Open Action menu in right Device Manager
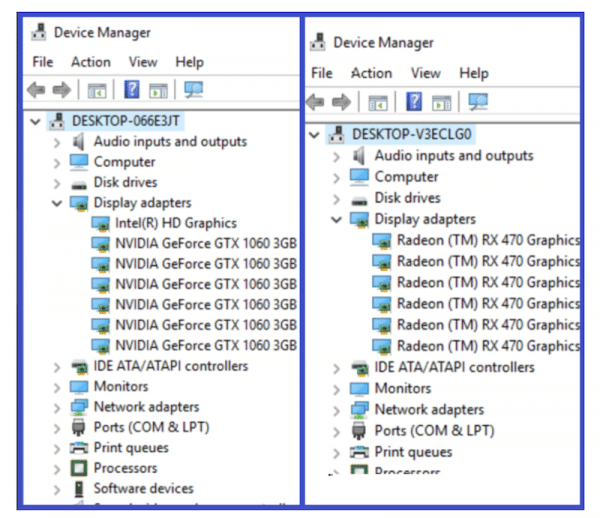 tap(372, 73)
